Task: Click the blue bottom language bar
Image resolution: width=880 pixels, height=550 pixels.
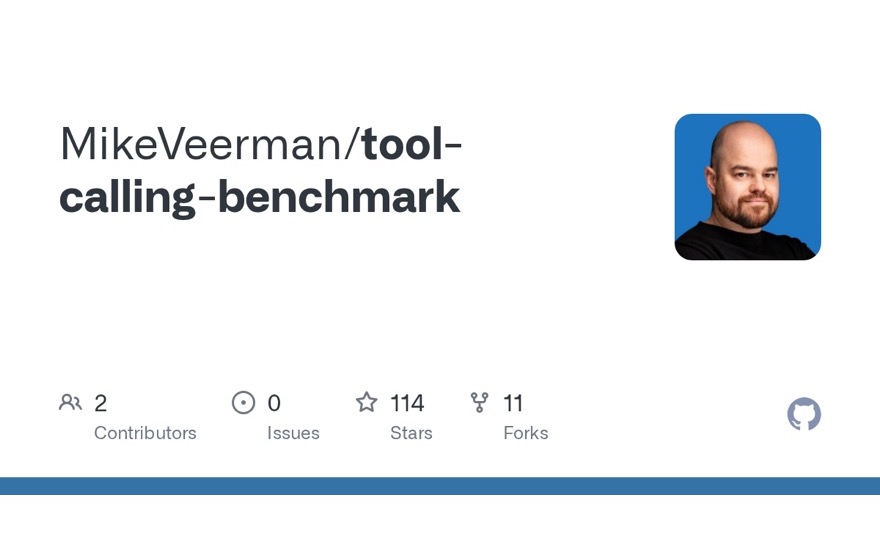Action: point(440,486)
